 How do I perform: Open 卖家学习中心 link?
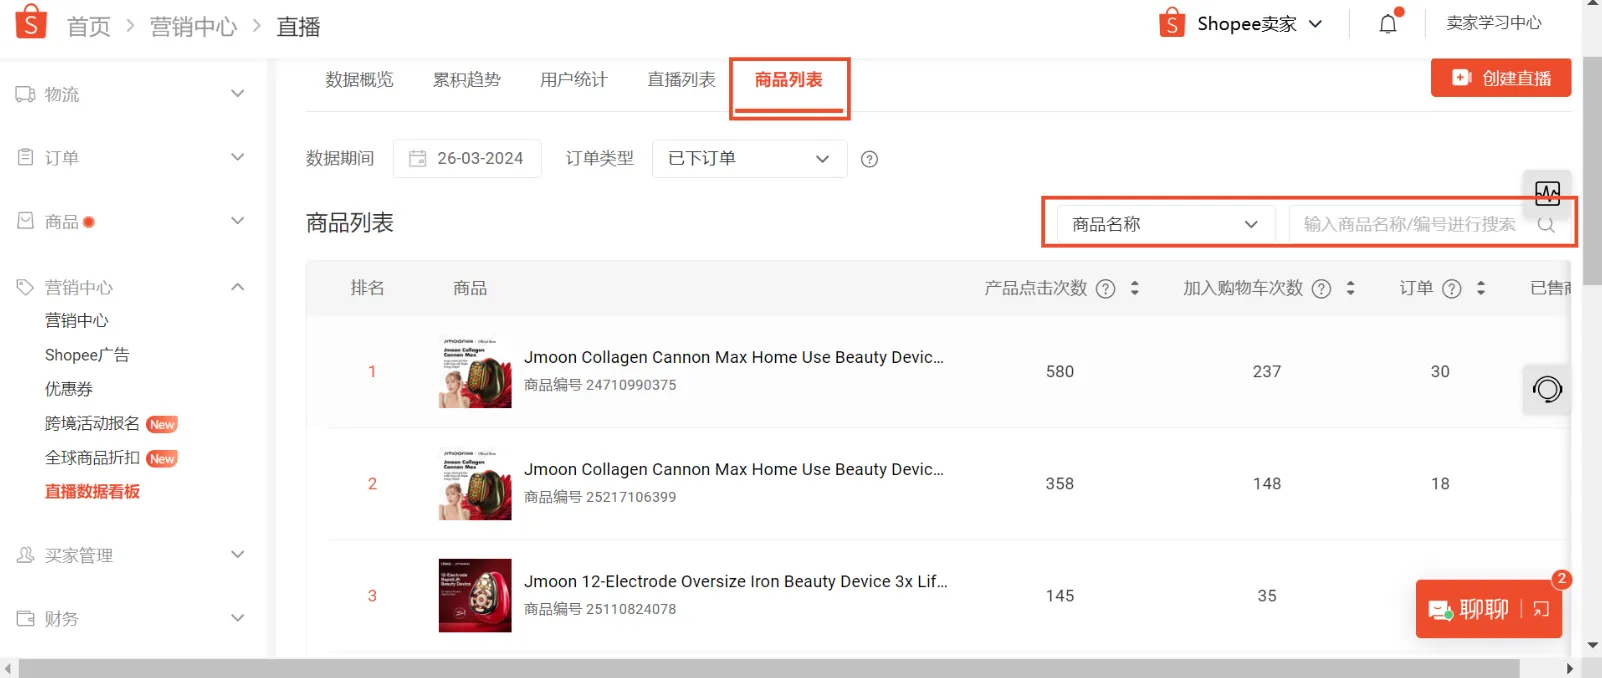(x=1493, y=23)
